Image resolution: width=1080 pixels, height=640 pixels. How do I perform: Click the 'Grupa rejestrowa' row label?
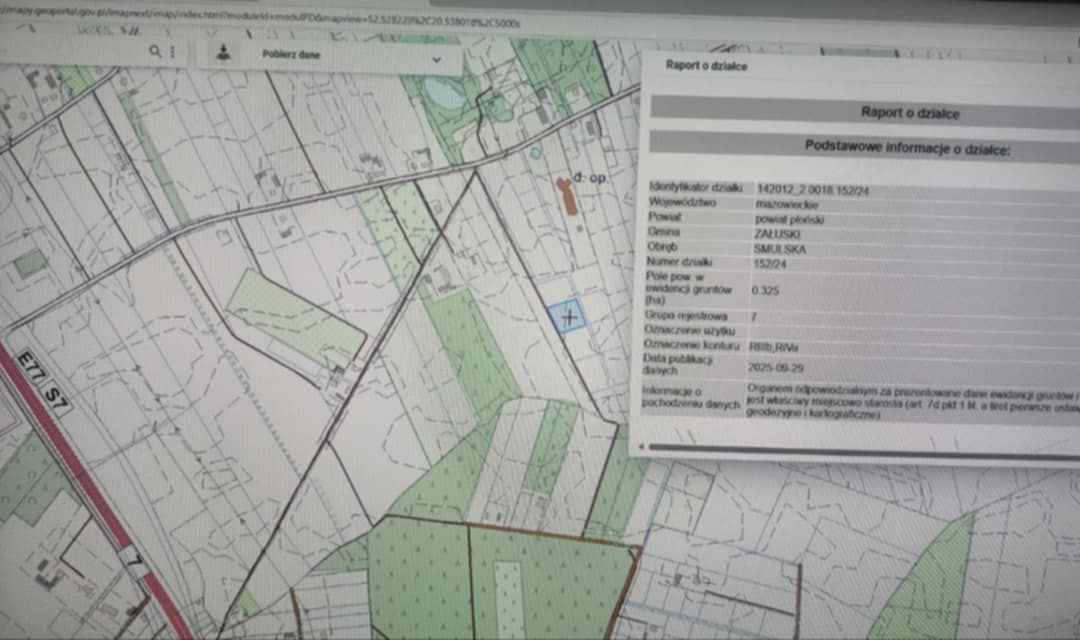pos(685,316)
